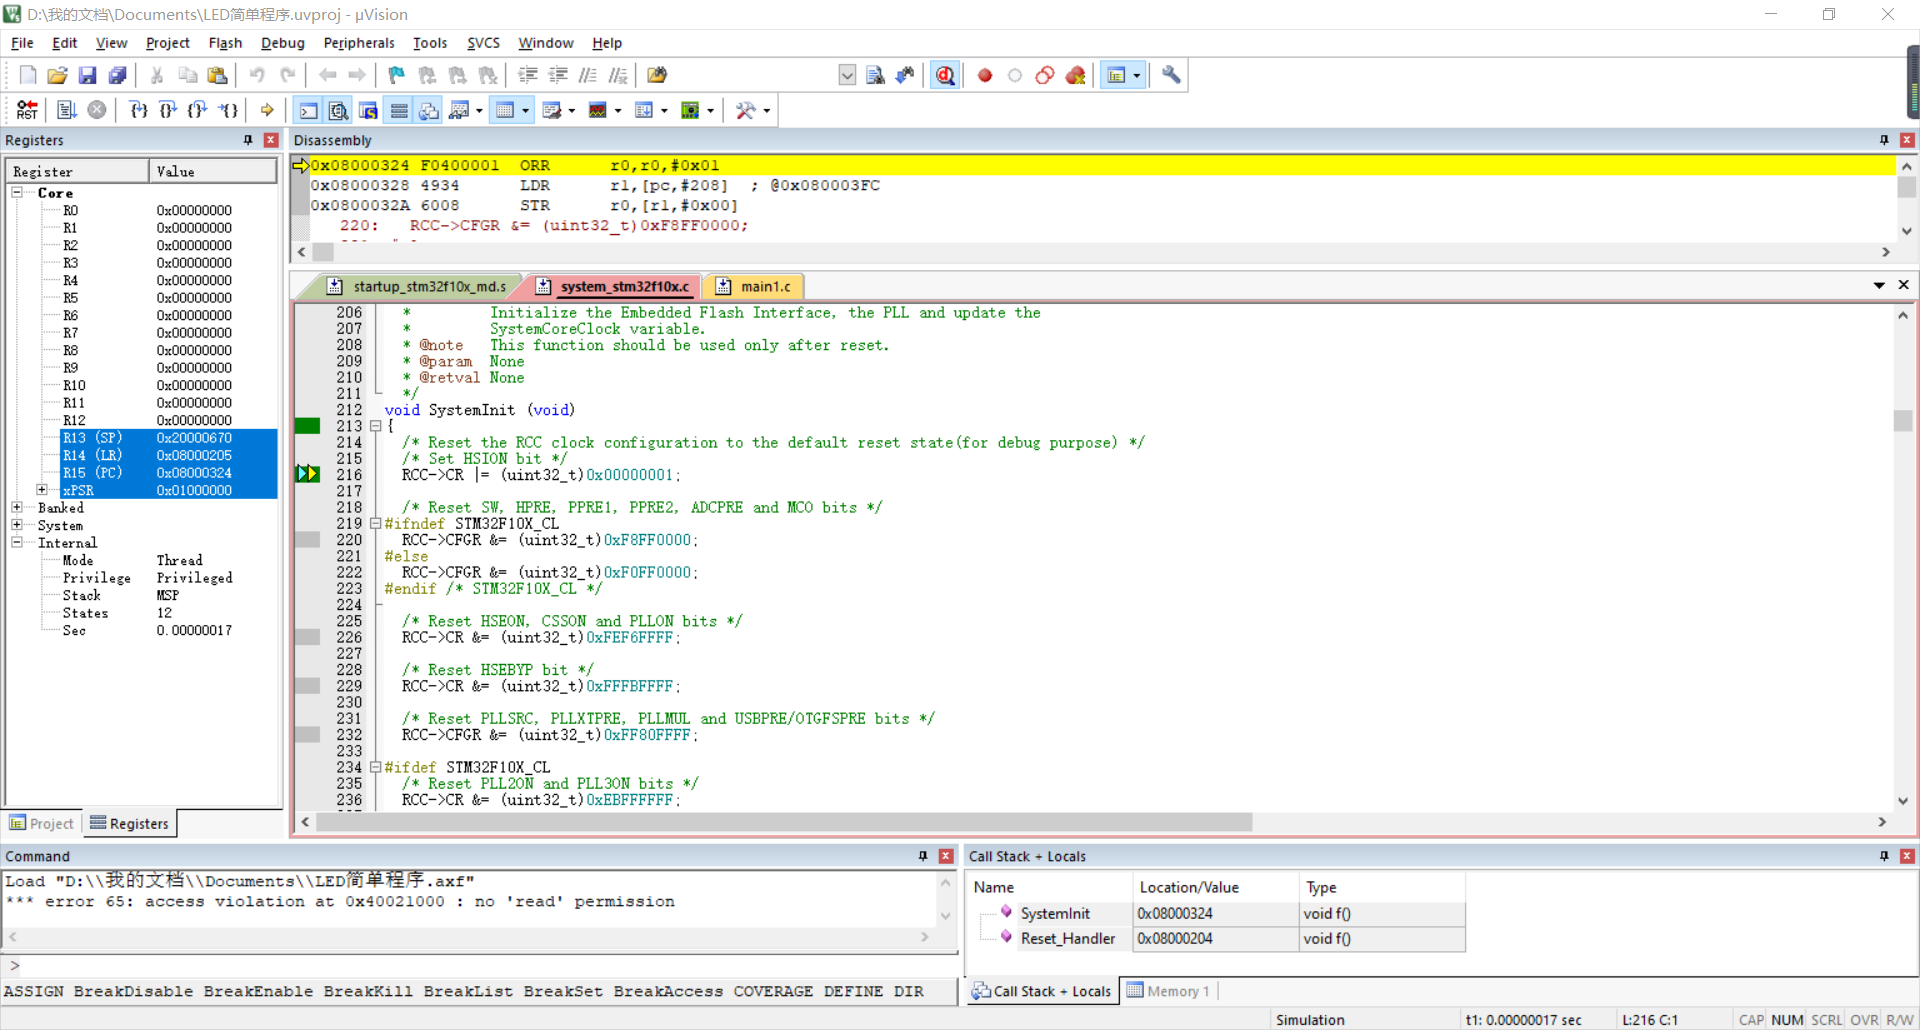Image resolution: width=1920 pixels, height=1030 pixels.
Task: Show next statement using the yellow arrow icon
Action: coord(267,110)
